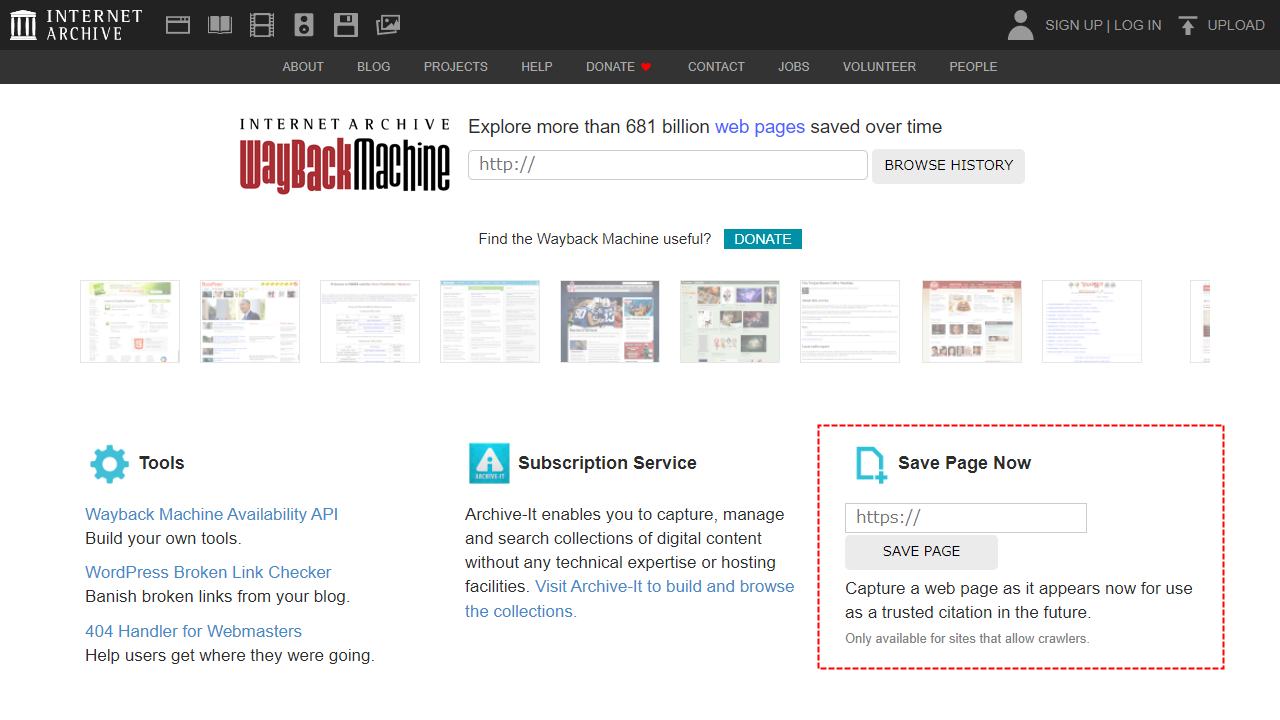
Task: Open the Jobs menu item
Action: click(x=794, y=67)
